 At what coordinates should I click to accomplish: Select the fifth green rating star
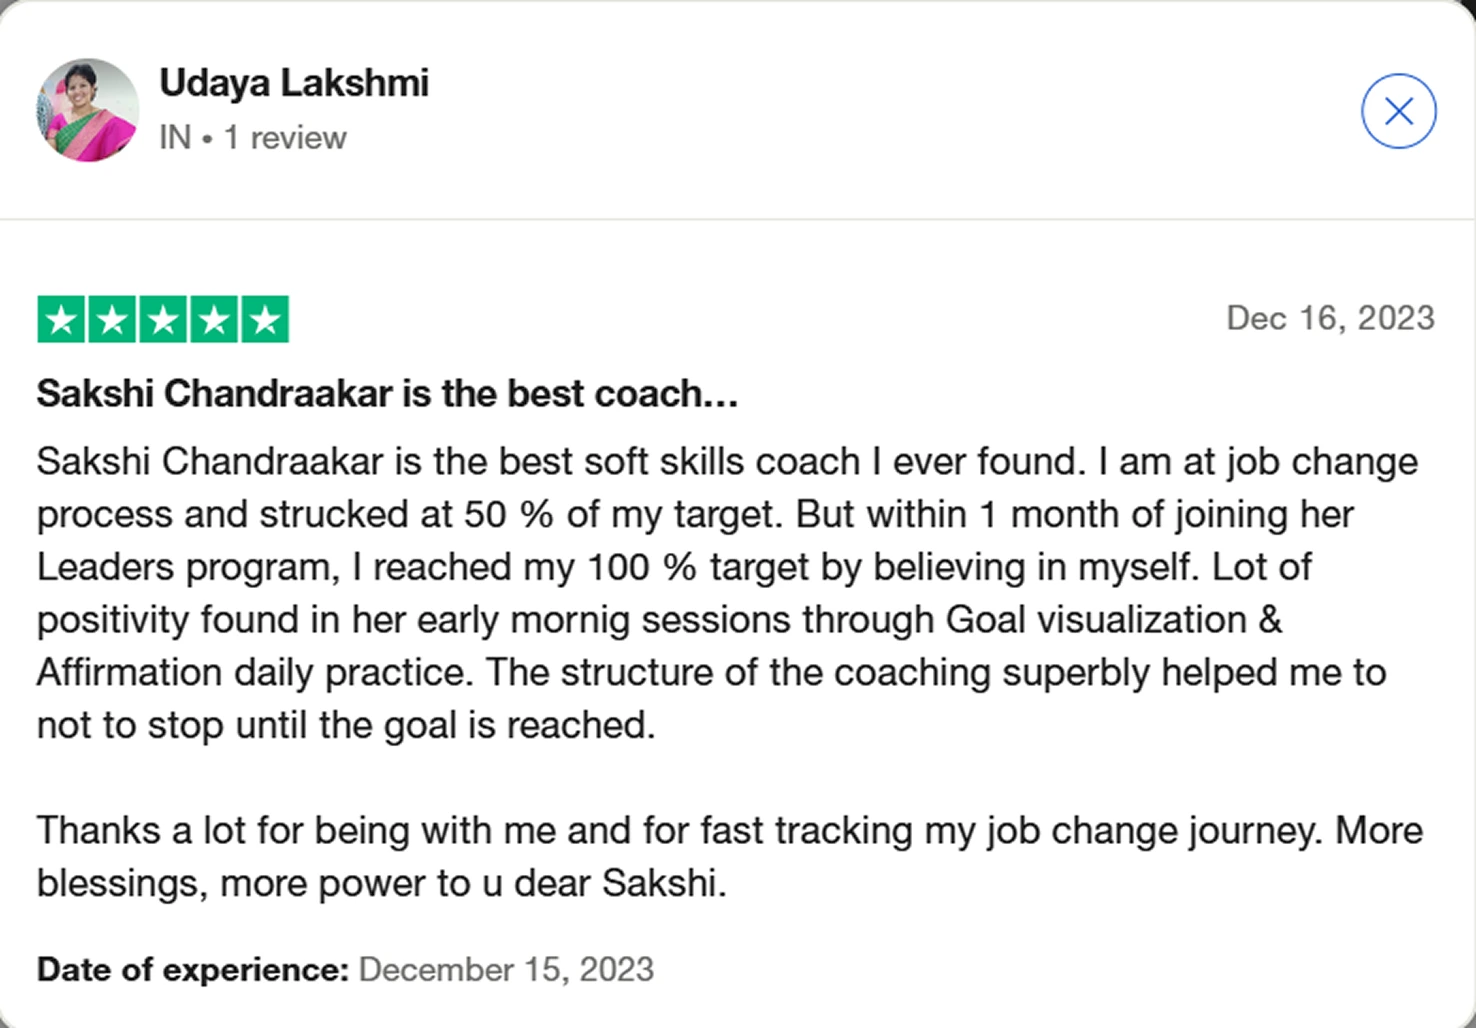tap(265, 320)
